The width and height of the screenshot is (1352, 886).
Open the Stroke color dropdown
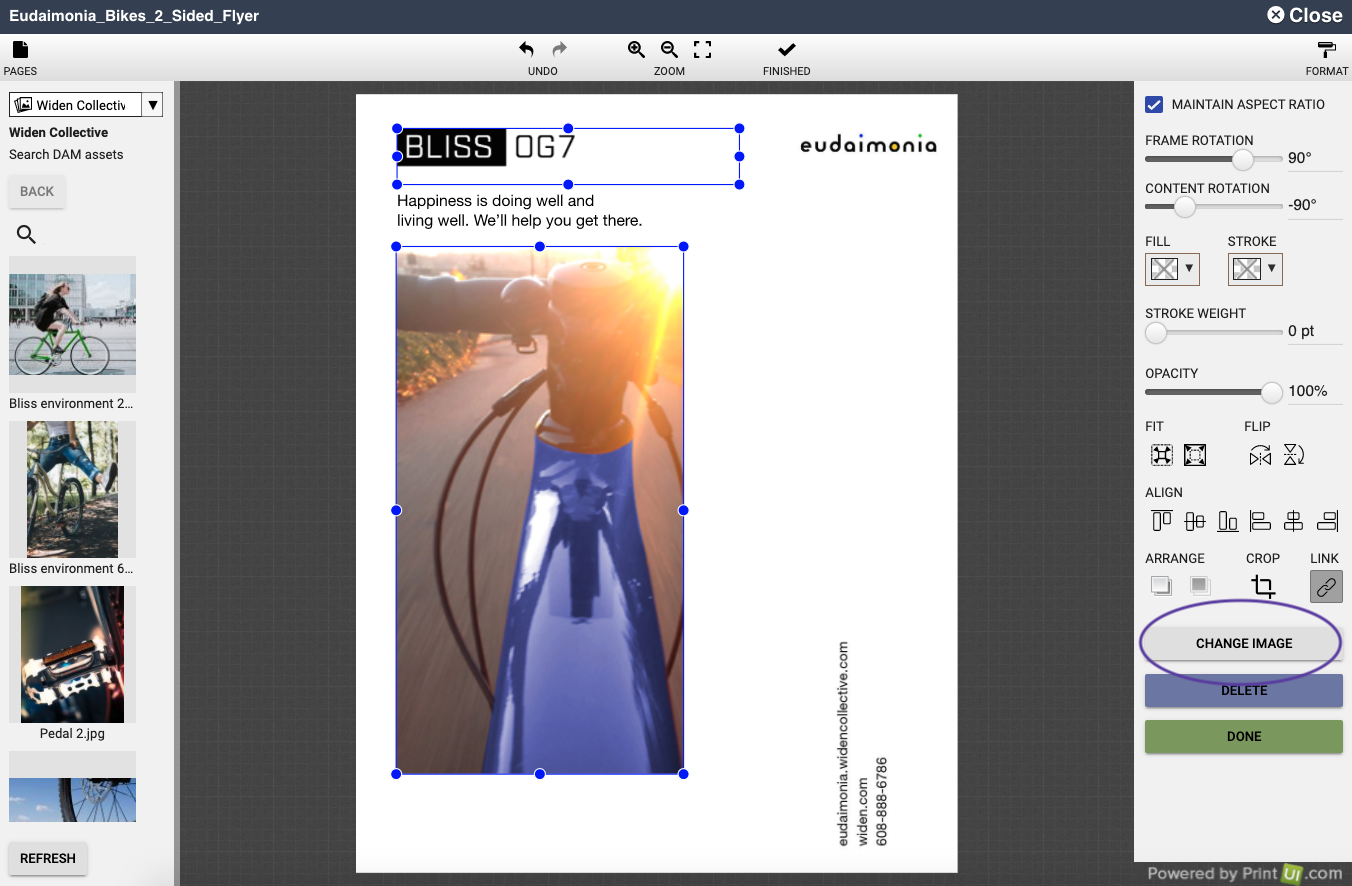1255,268
